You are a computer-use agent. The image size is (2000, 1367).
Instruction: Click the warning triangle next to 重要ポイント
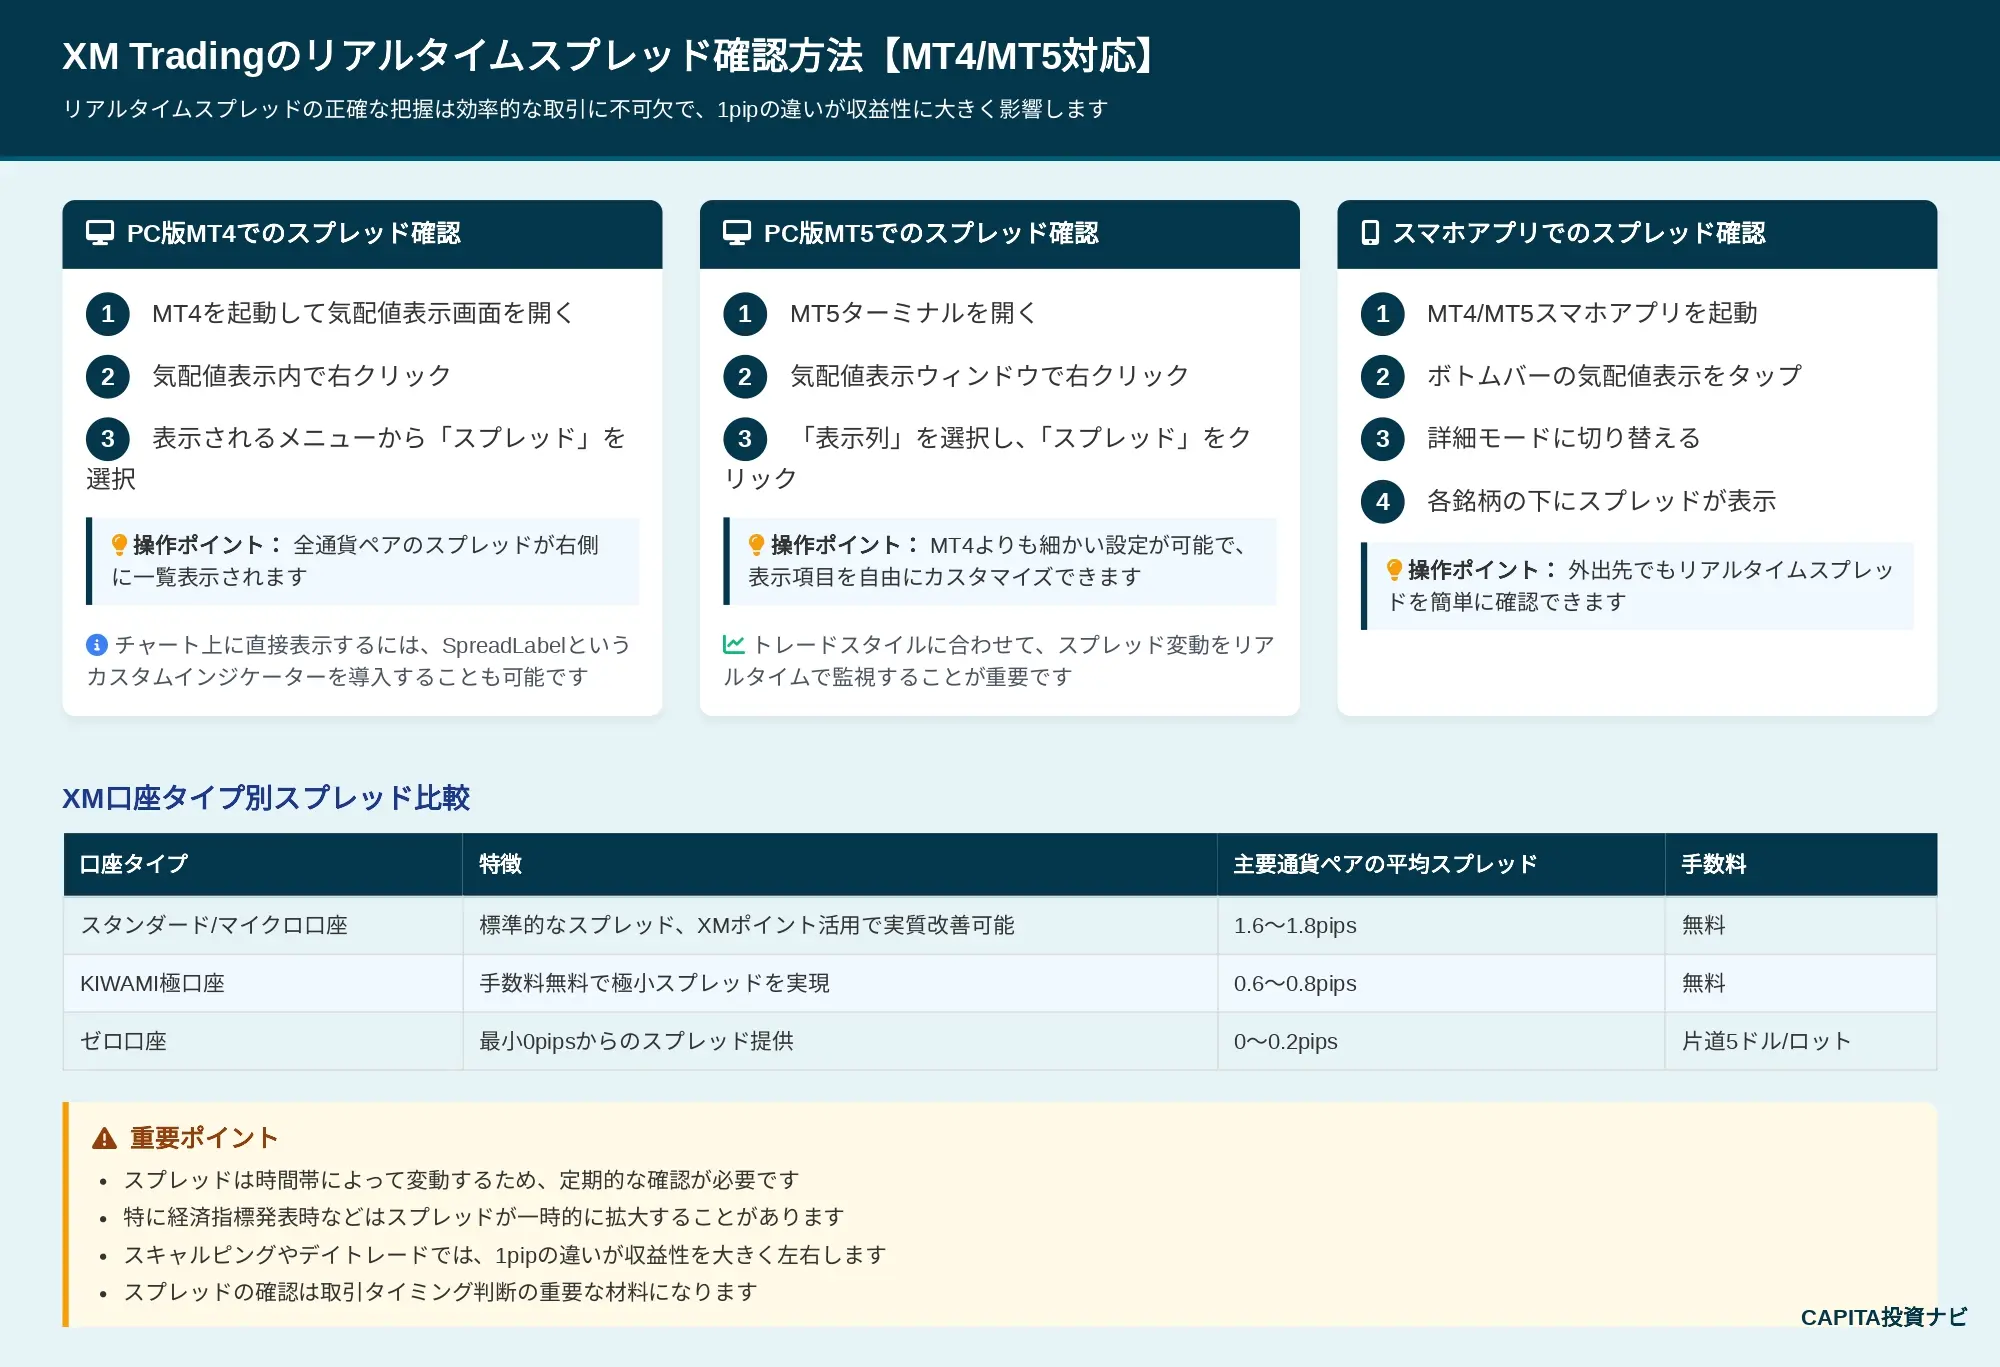[105, 1138]
